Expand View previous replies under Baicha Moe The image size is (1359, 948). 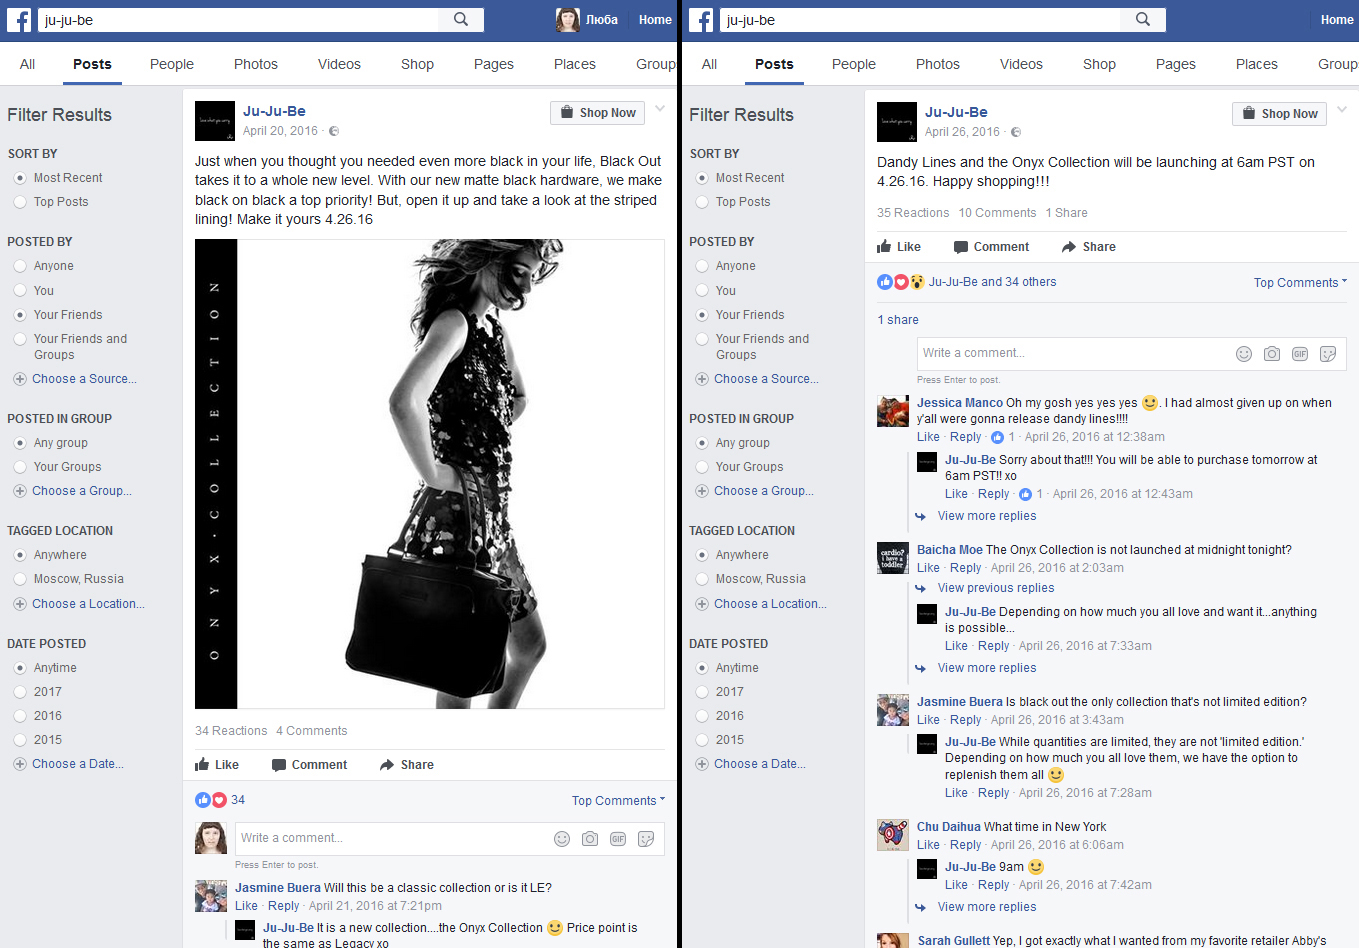pos(996,588)
